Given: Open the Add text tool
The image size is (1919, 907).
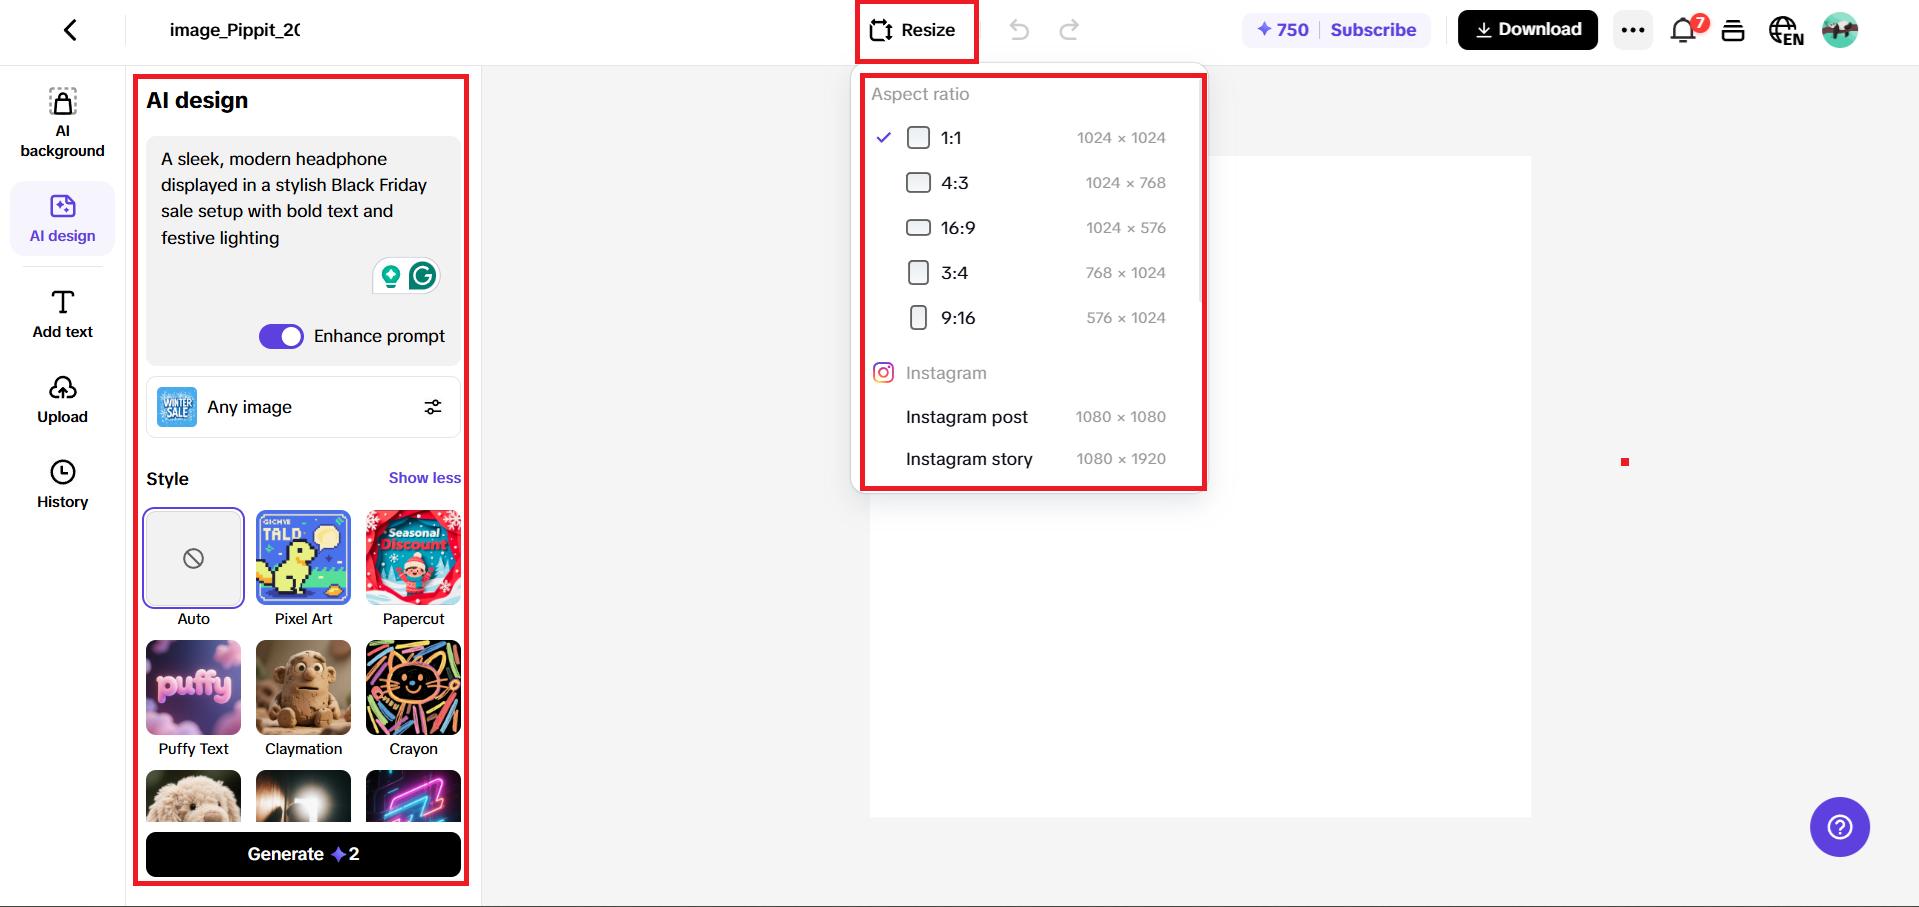Looking at the screenshot, I should [62, 314].
